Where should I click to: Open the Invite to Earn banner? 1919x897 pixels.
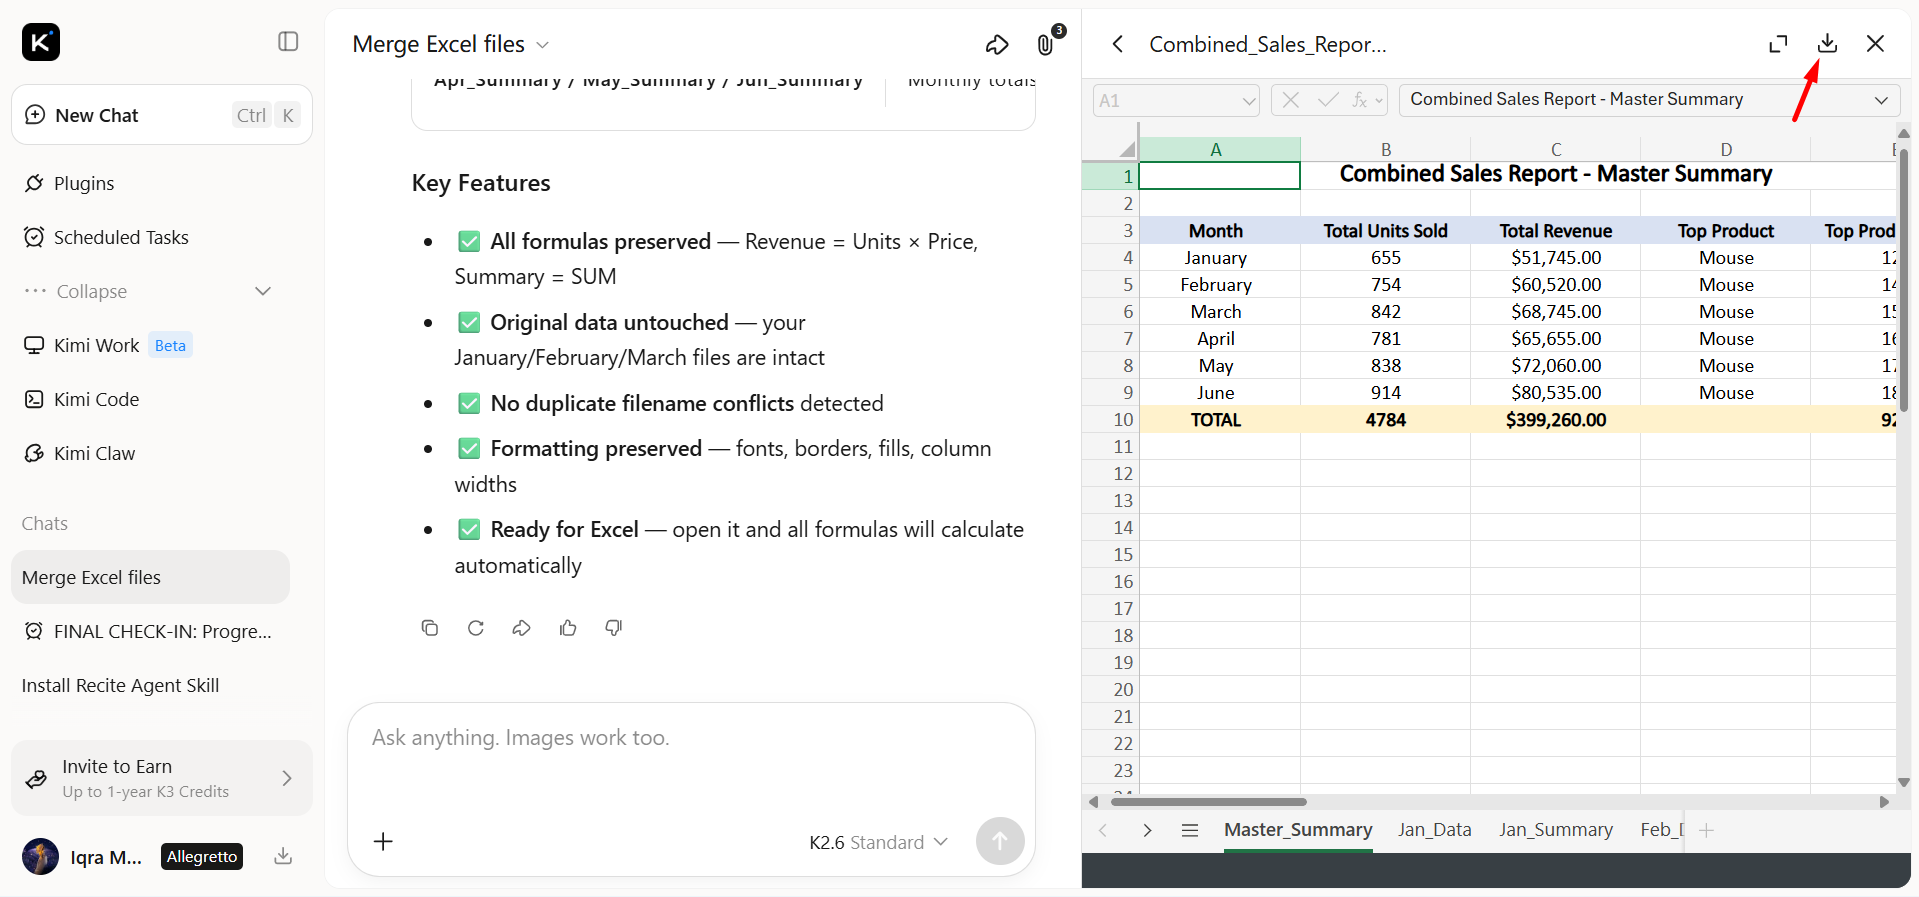tap(162, 778)
